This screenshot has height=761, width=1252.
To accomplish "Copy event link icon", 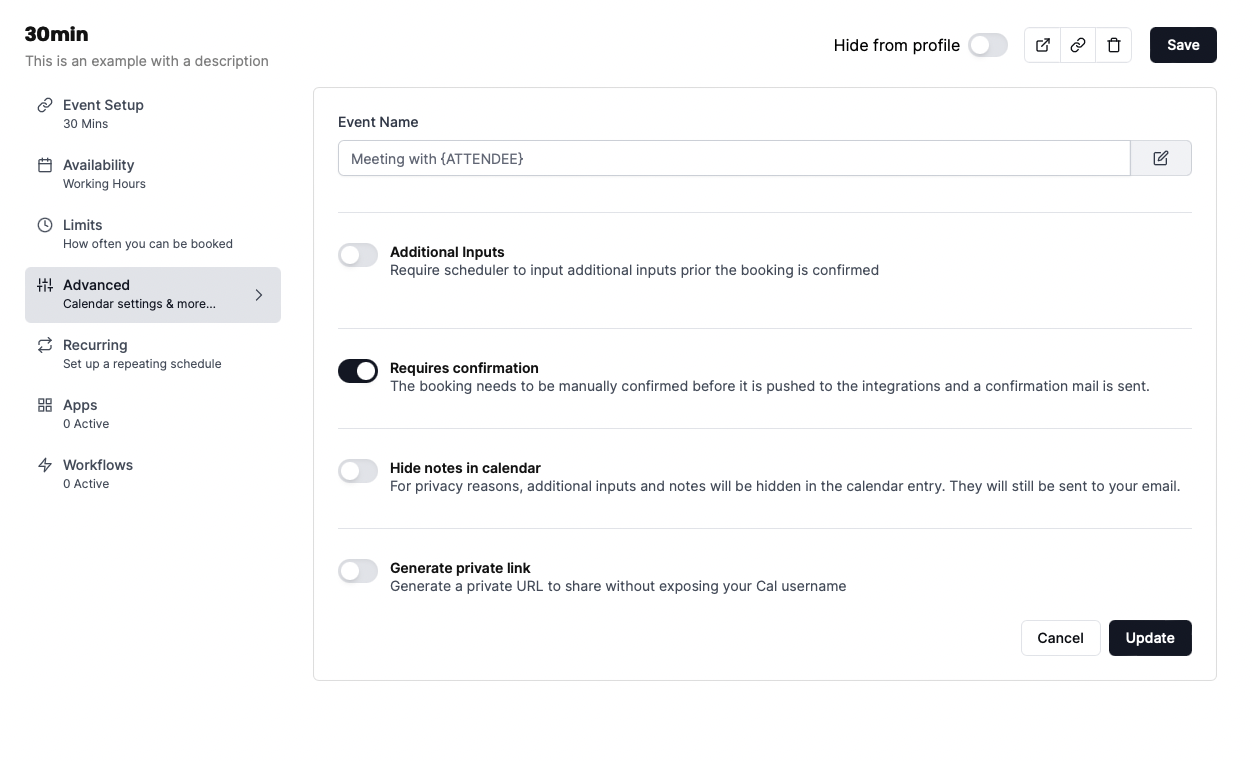I will [1078, 45].
